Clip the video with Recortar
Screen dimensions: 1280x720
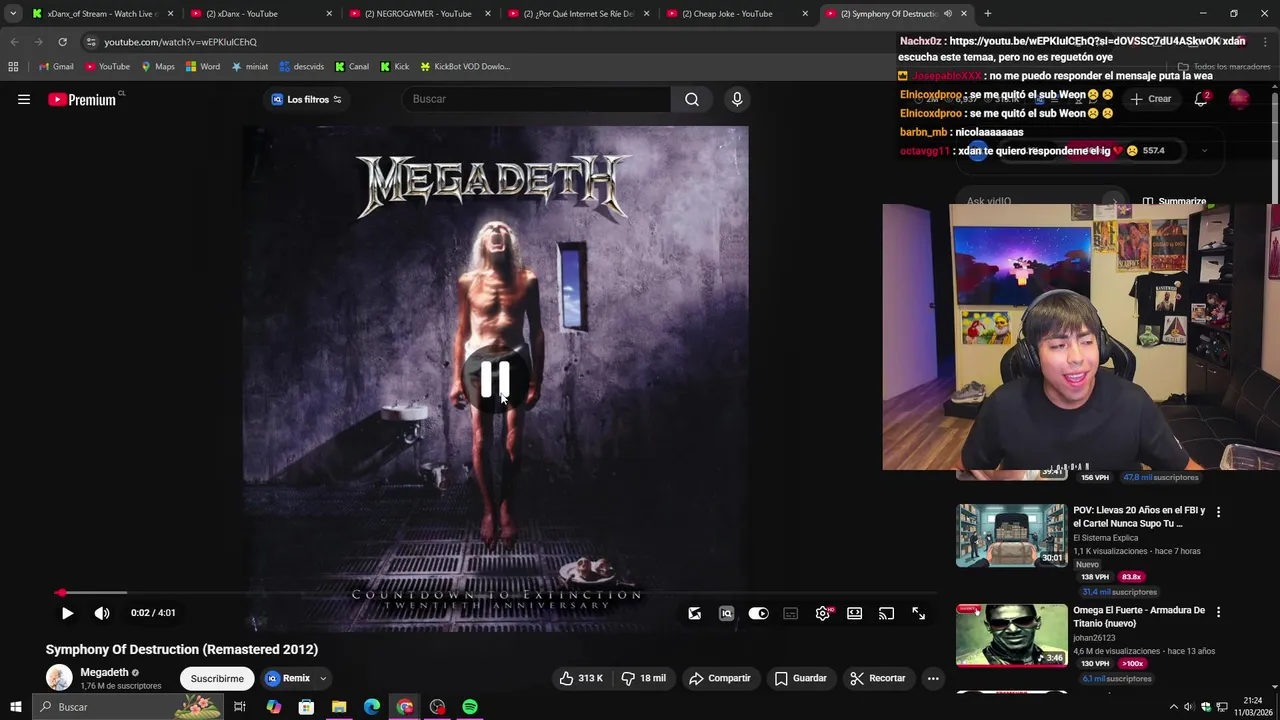tap(878, 678)
